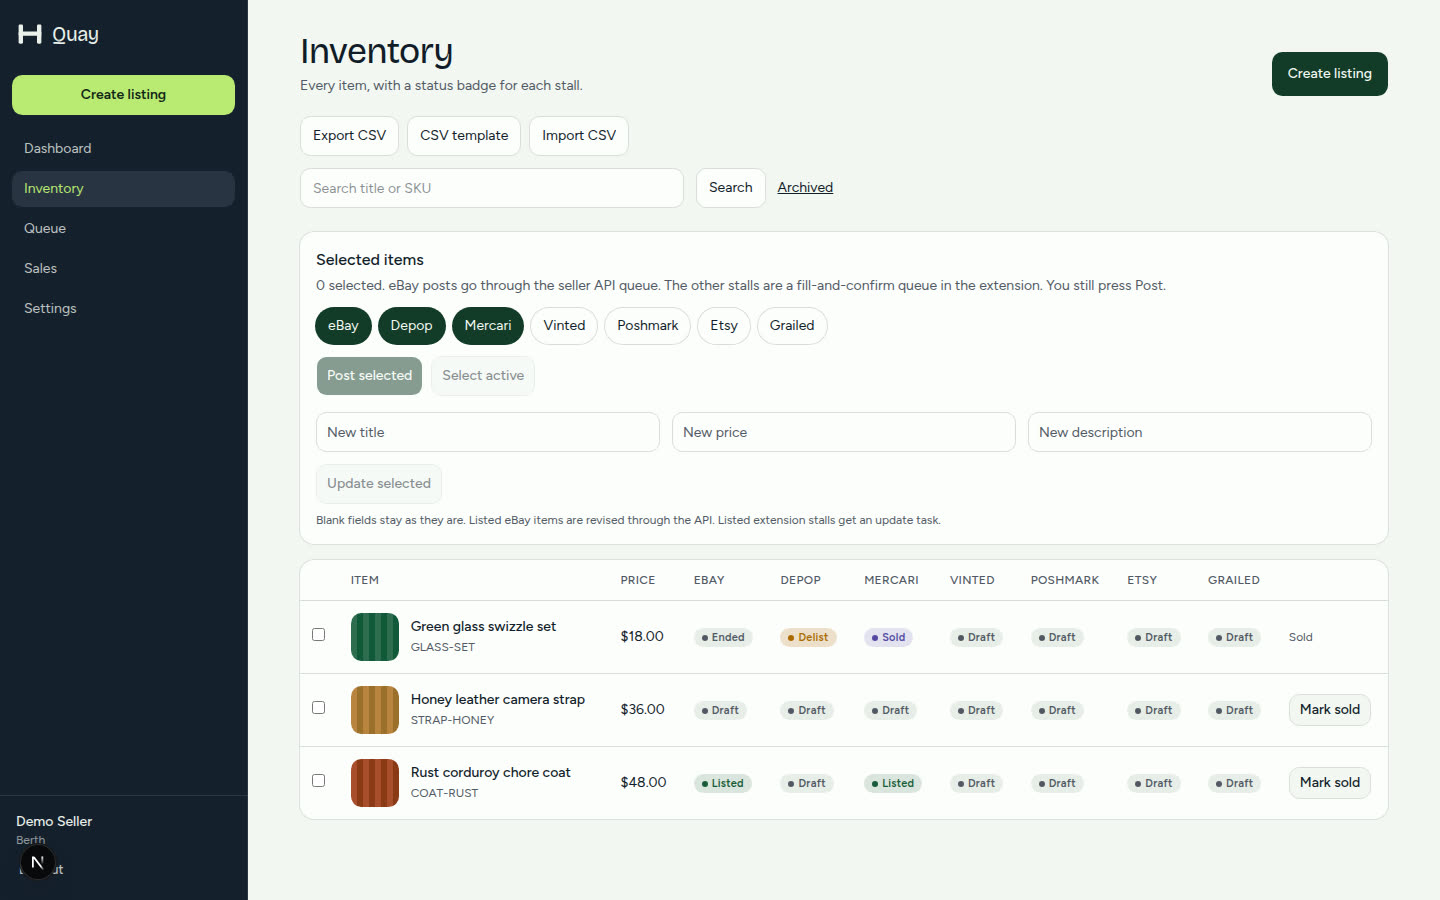This screenshot has width=1440, height=900.
Task: Export inventory as CSV
Action: (349, 136)
